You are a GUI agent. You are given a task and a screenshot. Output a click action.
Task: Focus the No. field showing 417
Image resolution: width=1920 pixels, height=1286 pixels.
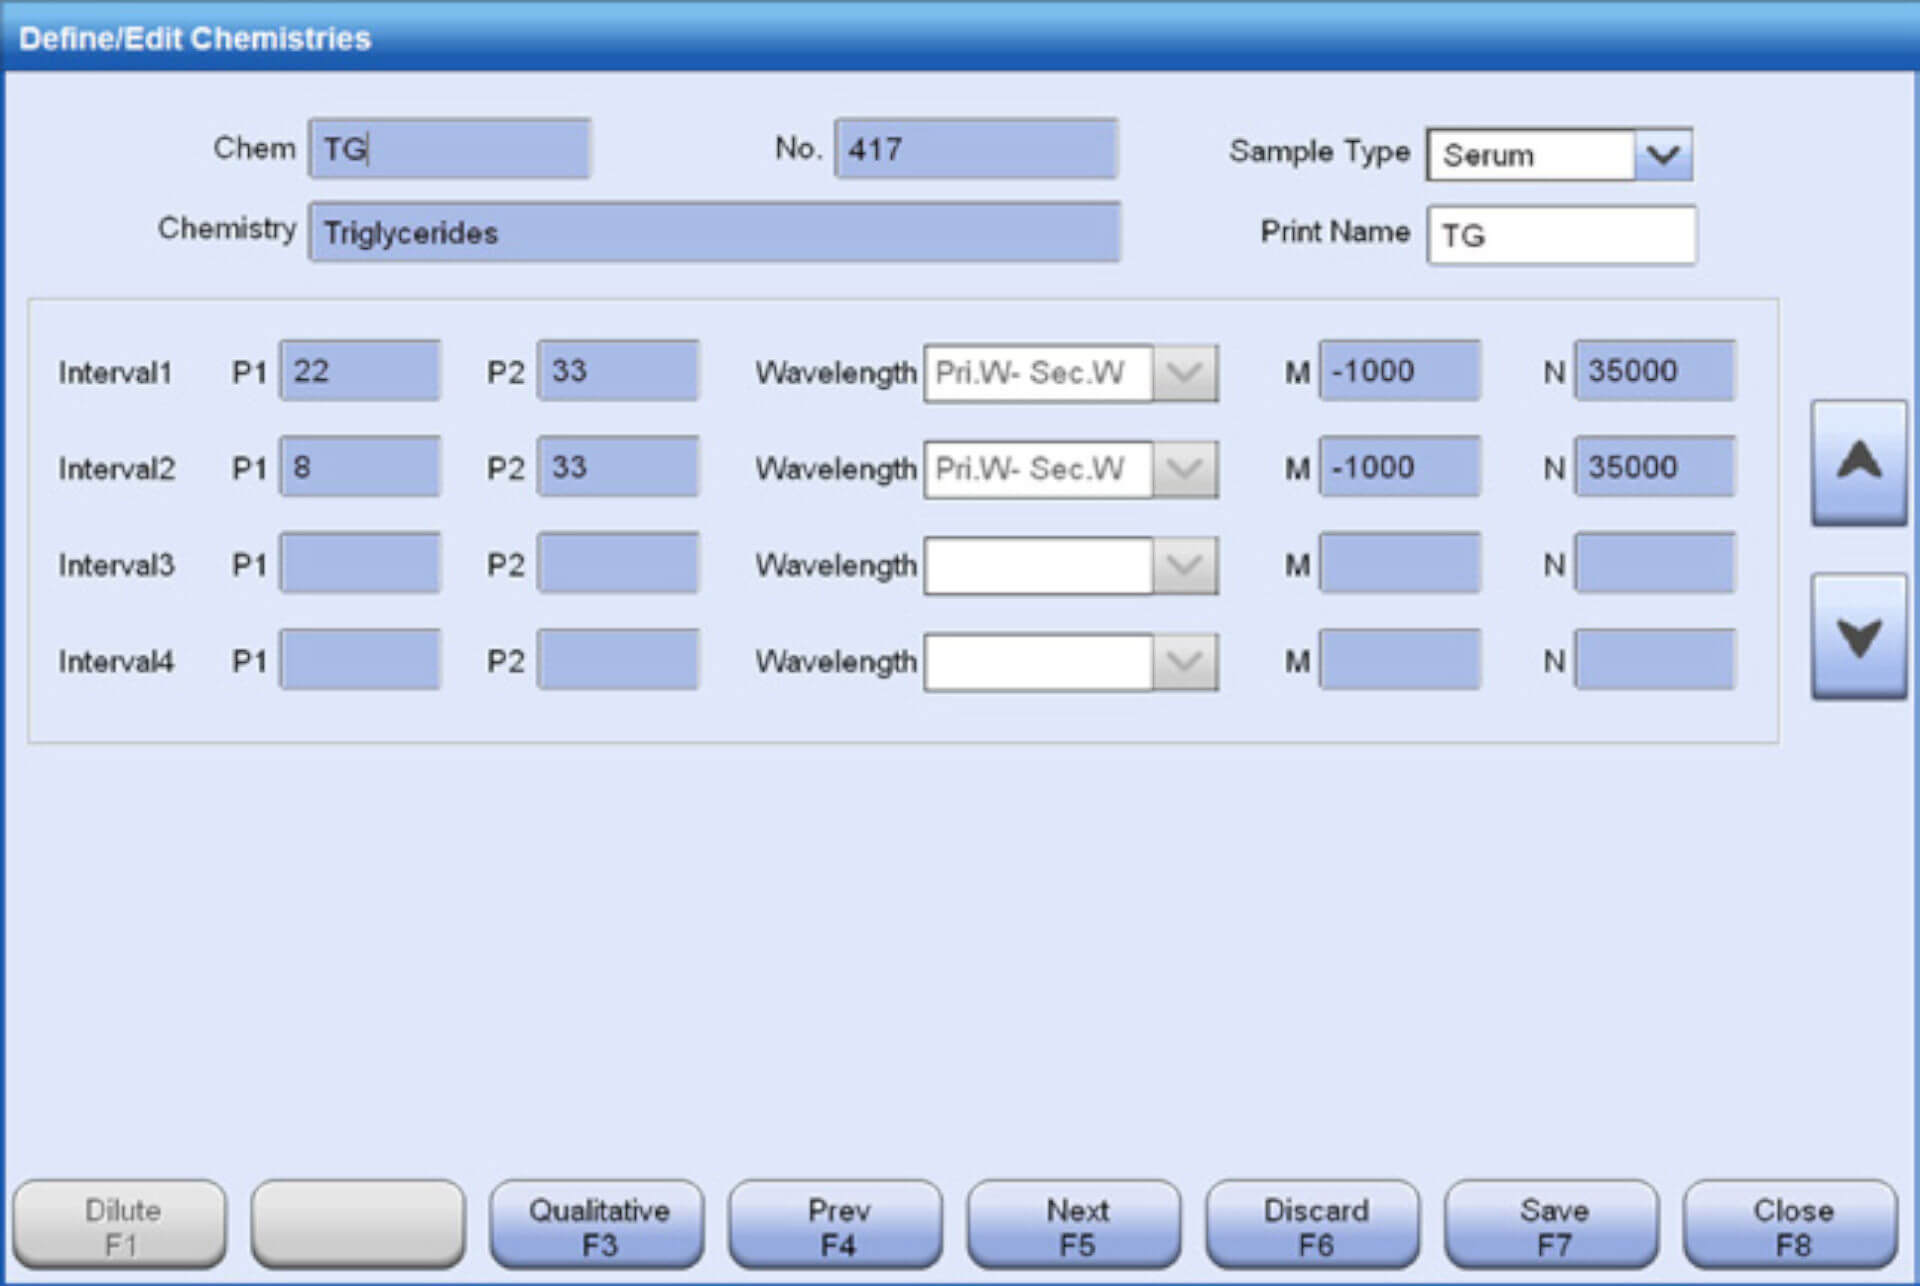click(x=976, y=149)
